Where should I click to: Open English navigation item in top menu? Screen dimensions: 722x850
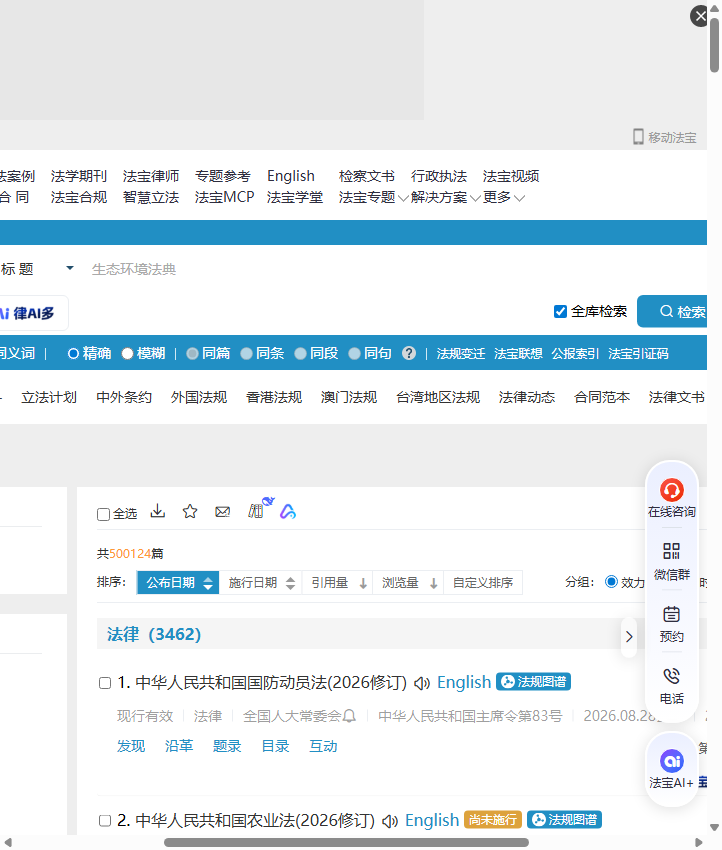pos(291,176)
